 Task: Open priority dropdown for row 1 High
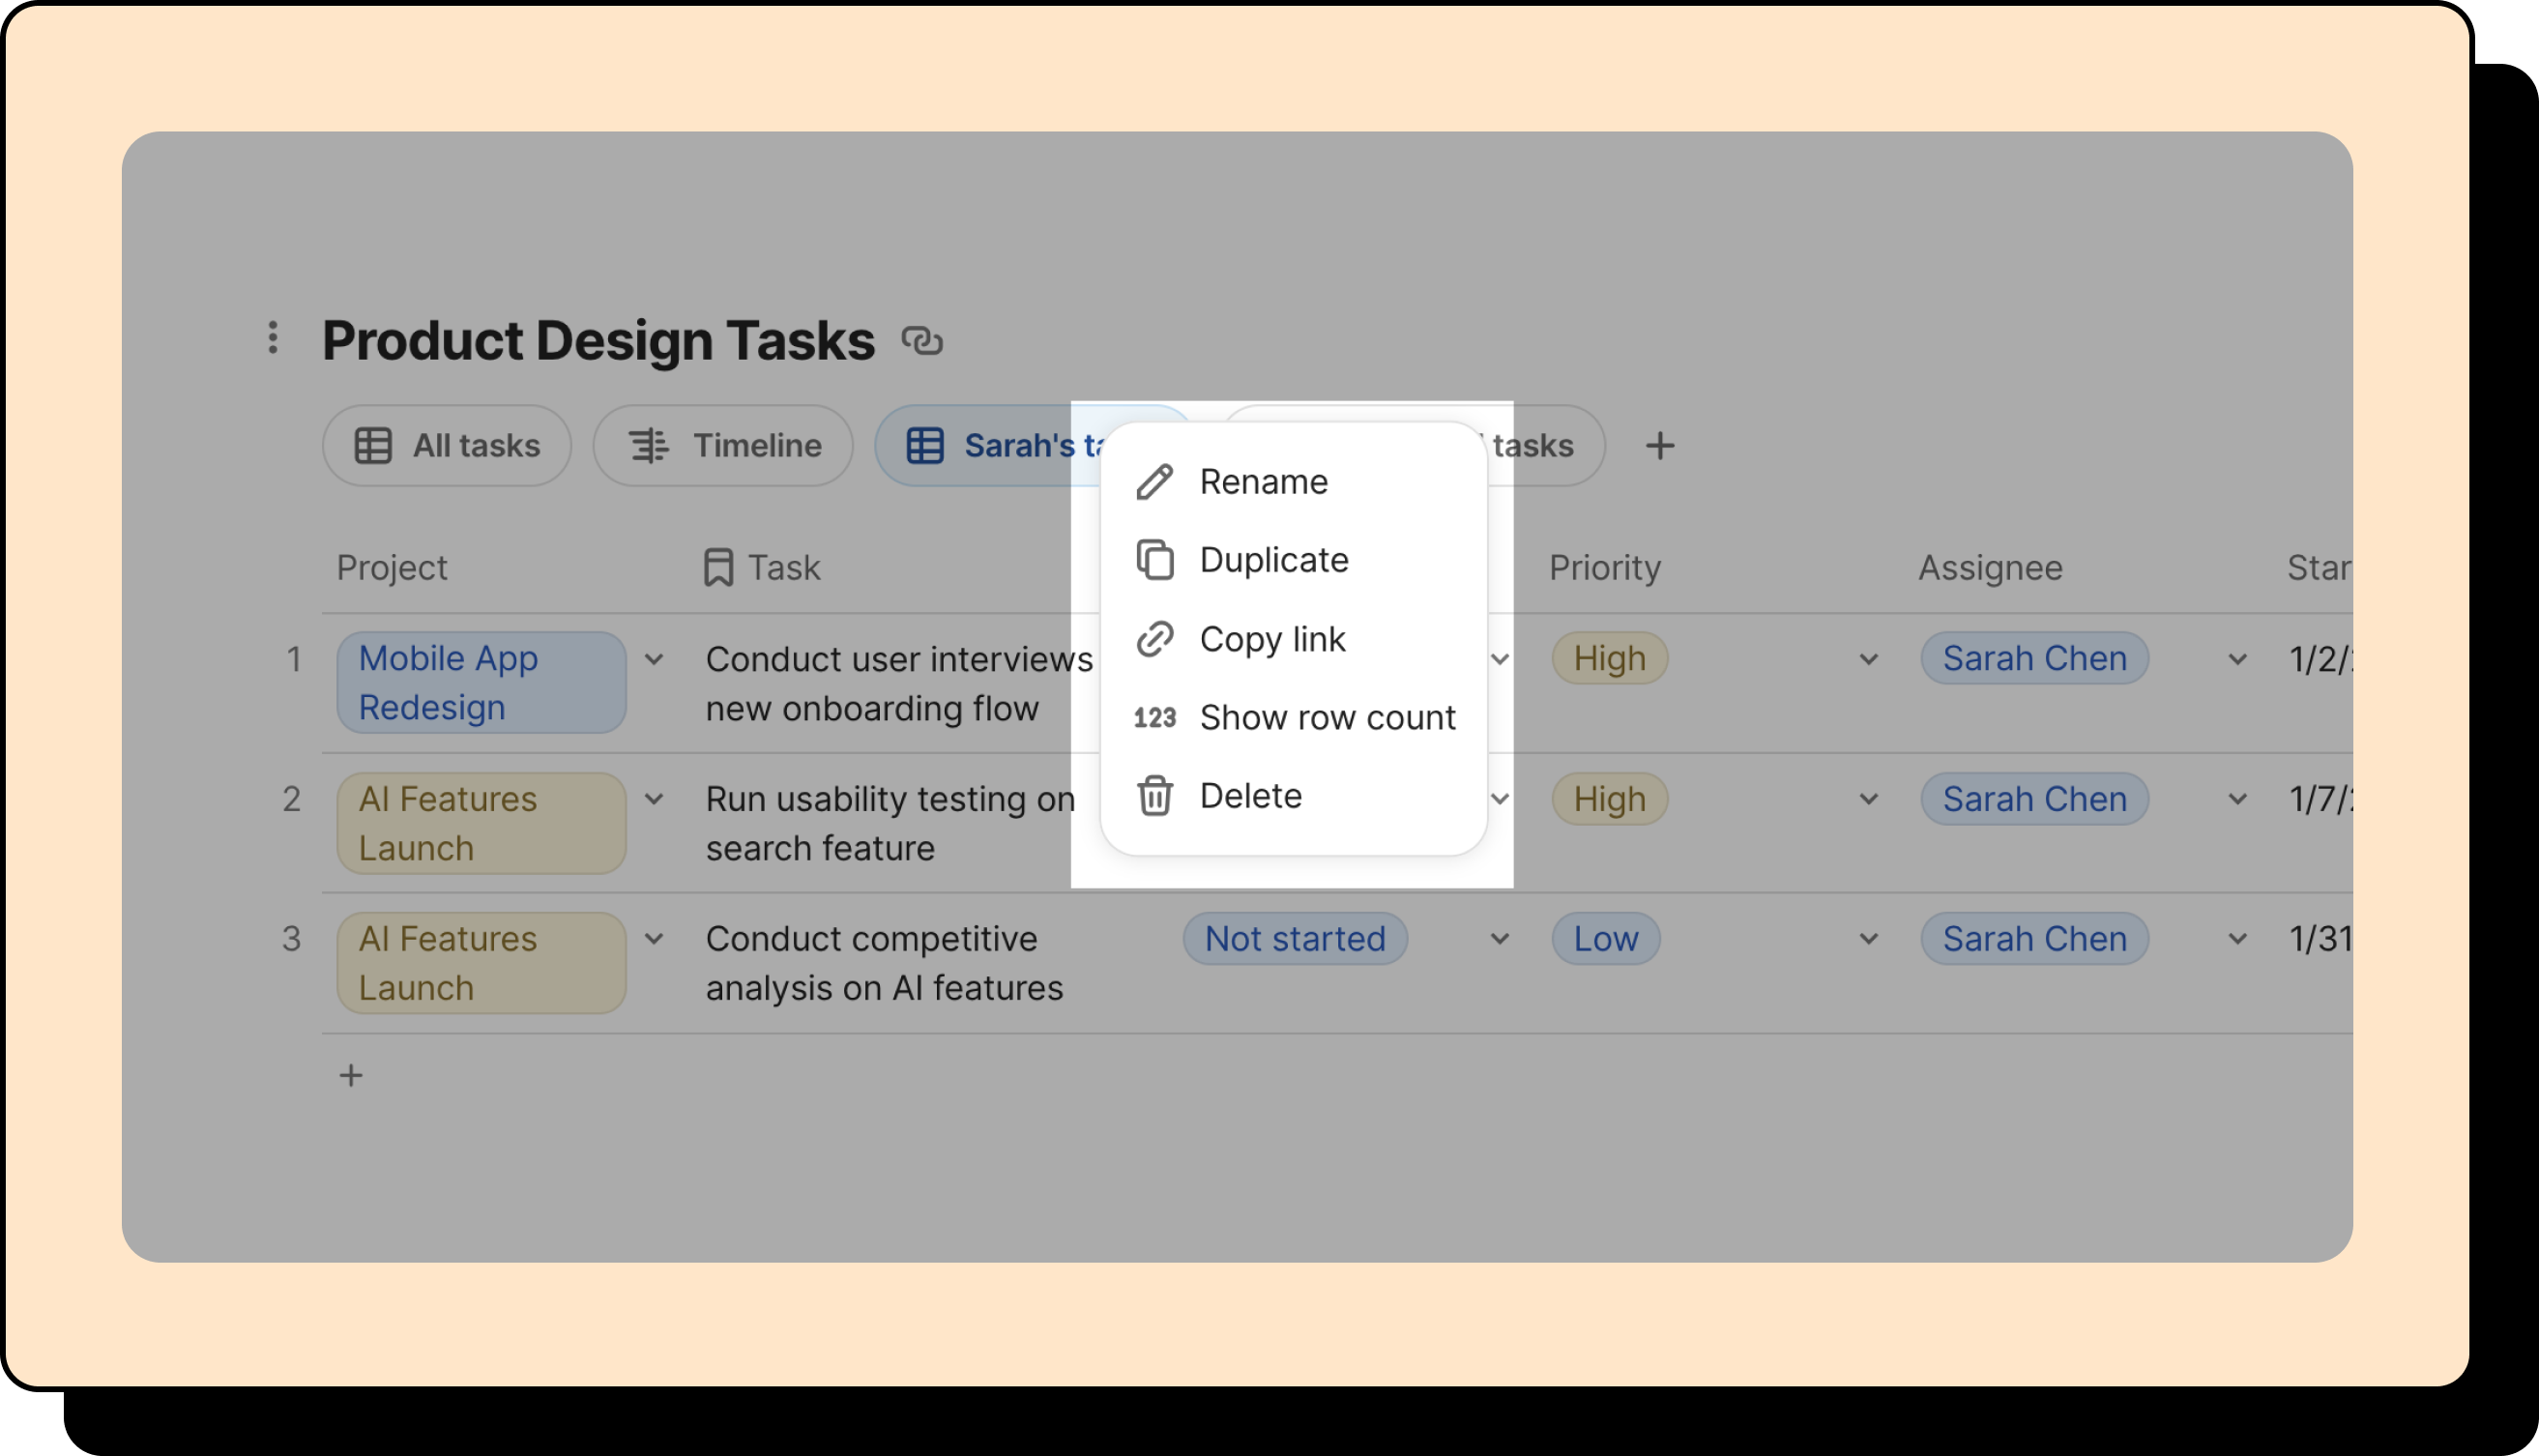1868,660
